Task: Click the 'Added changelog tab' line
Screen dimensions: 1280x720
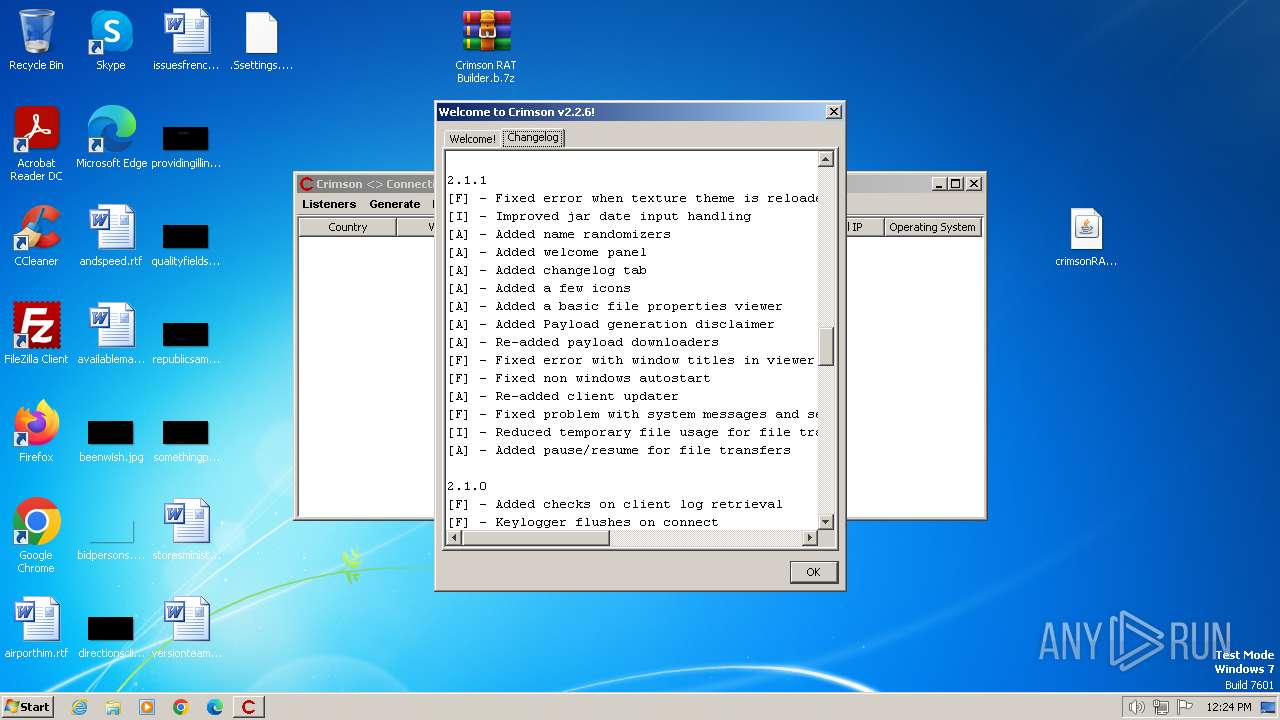Action: pos(547,270)
